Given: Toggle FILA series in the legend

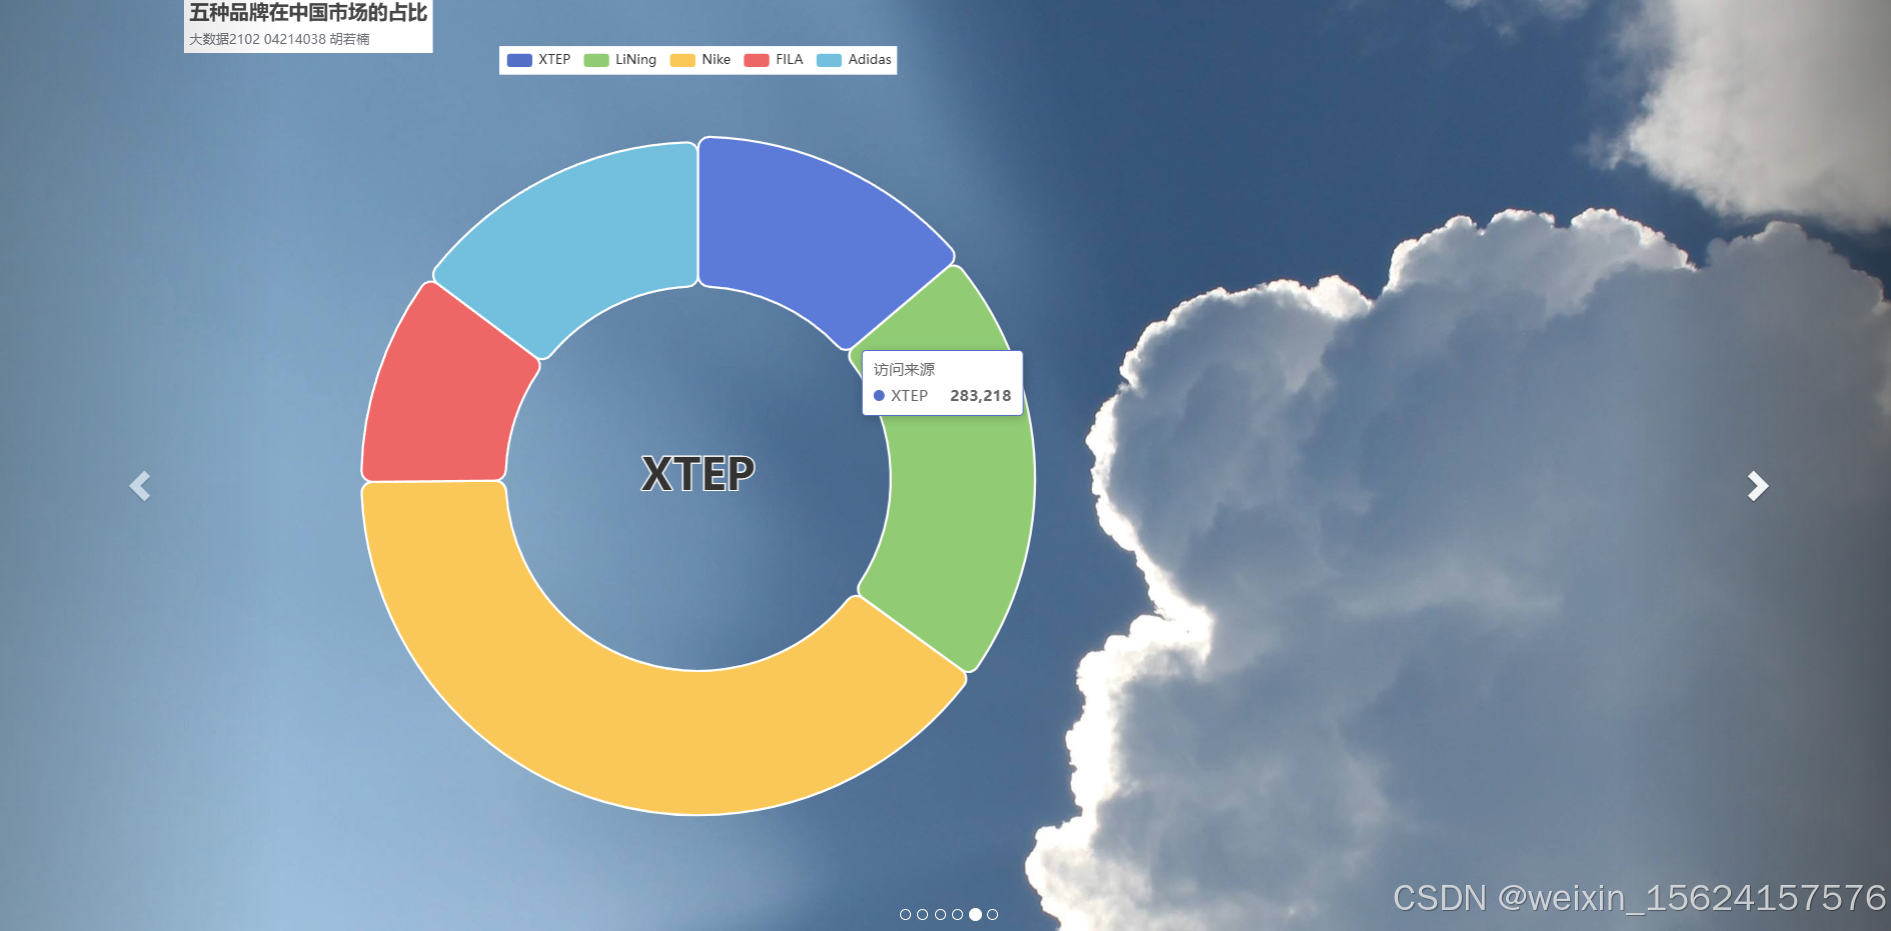Looking at the screenshot, I should 774,60.
